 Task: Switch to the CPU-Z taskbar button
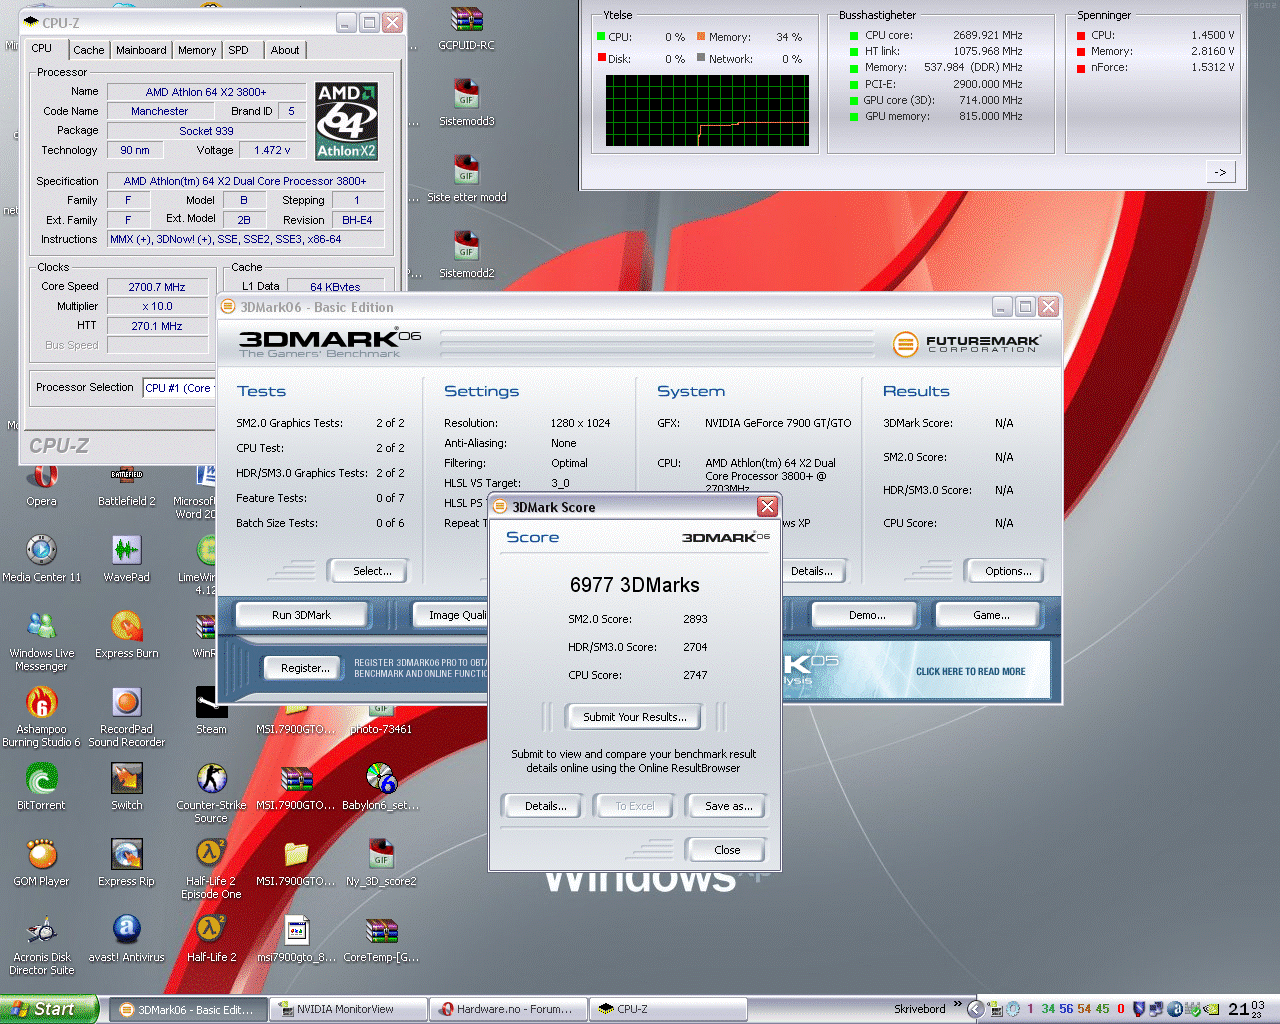click(668, 1010)
